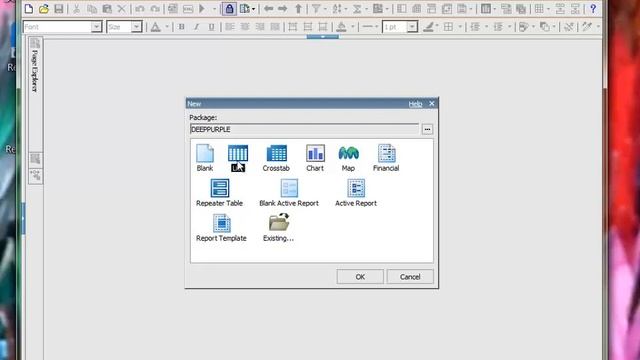This screenshot has height=360, width=640.
Task: Close the New dialog with X
Action: pos(432,104)
